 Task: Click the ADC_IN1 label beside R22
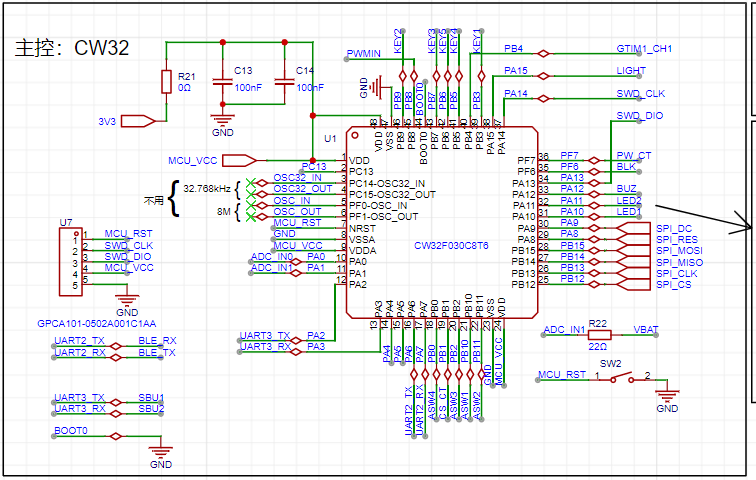coord(564,330)
